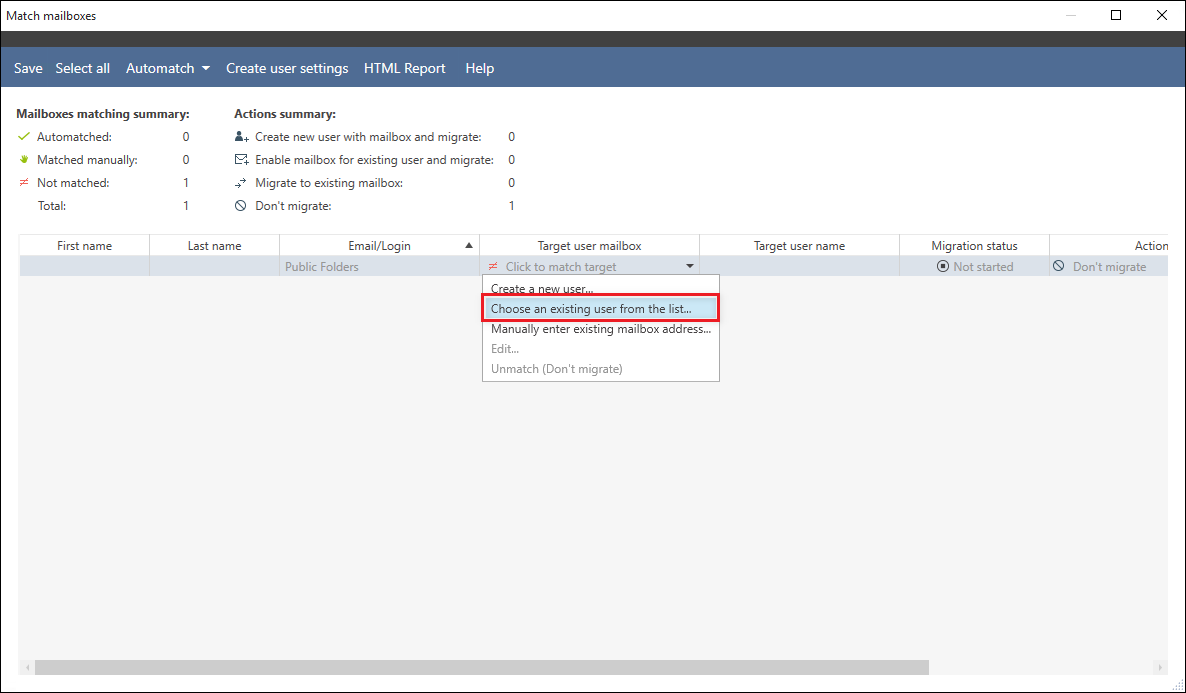Close the Match mailboxes window
The width and height of the screenshot is (1186, 693).
click(1161, 15)
